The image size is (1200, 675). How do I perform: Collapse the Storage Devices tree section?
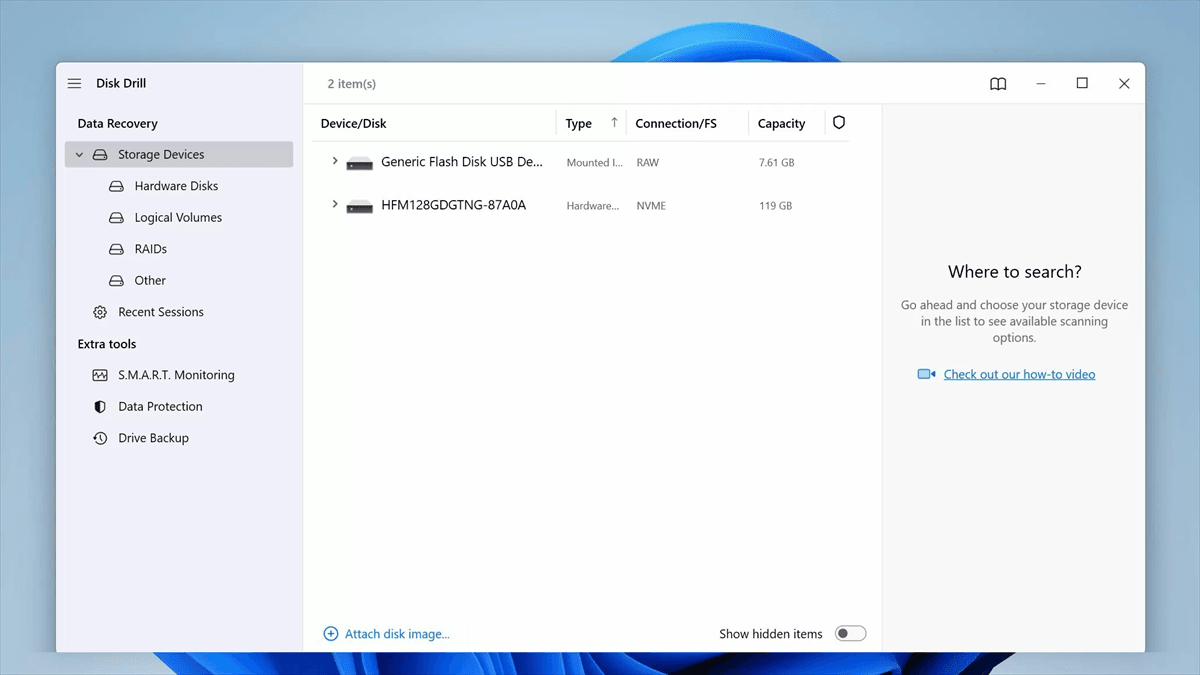pos(79,155)
